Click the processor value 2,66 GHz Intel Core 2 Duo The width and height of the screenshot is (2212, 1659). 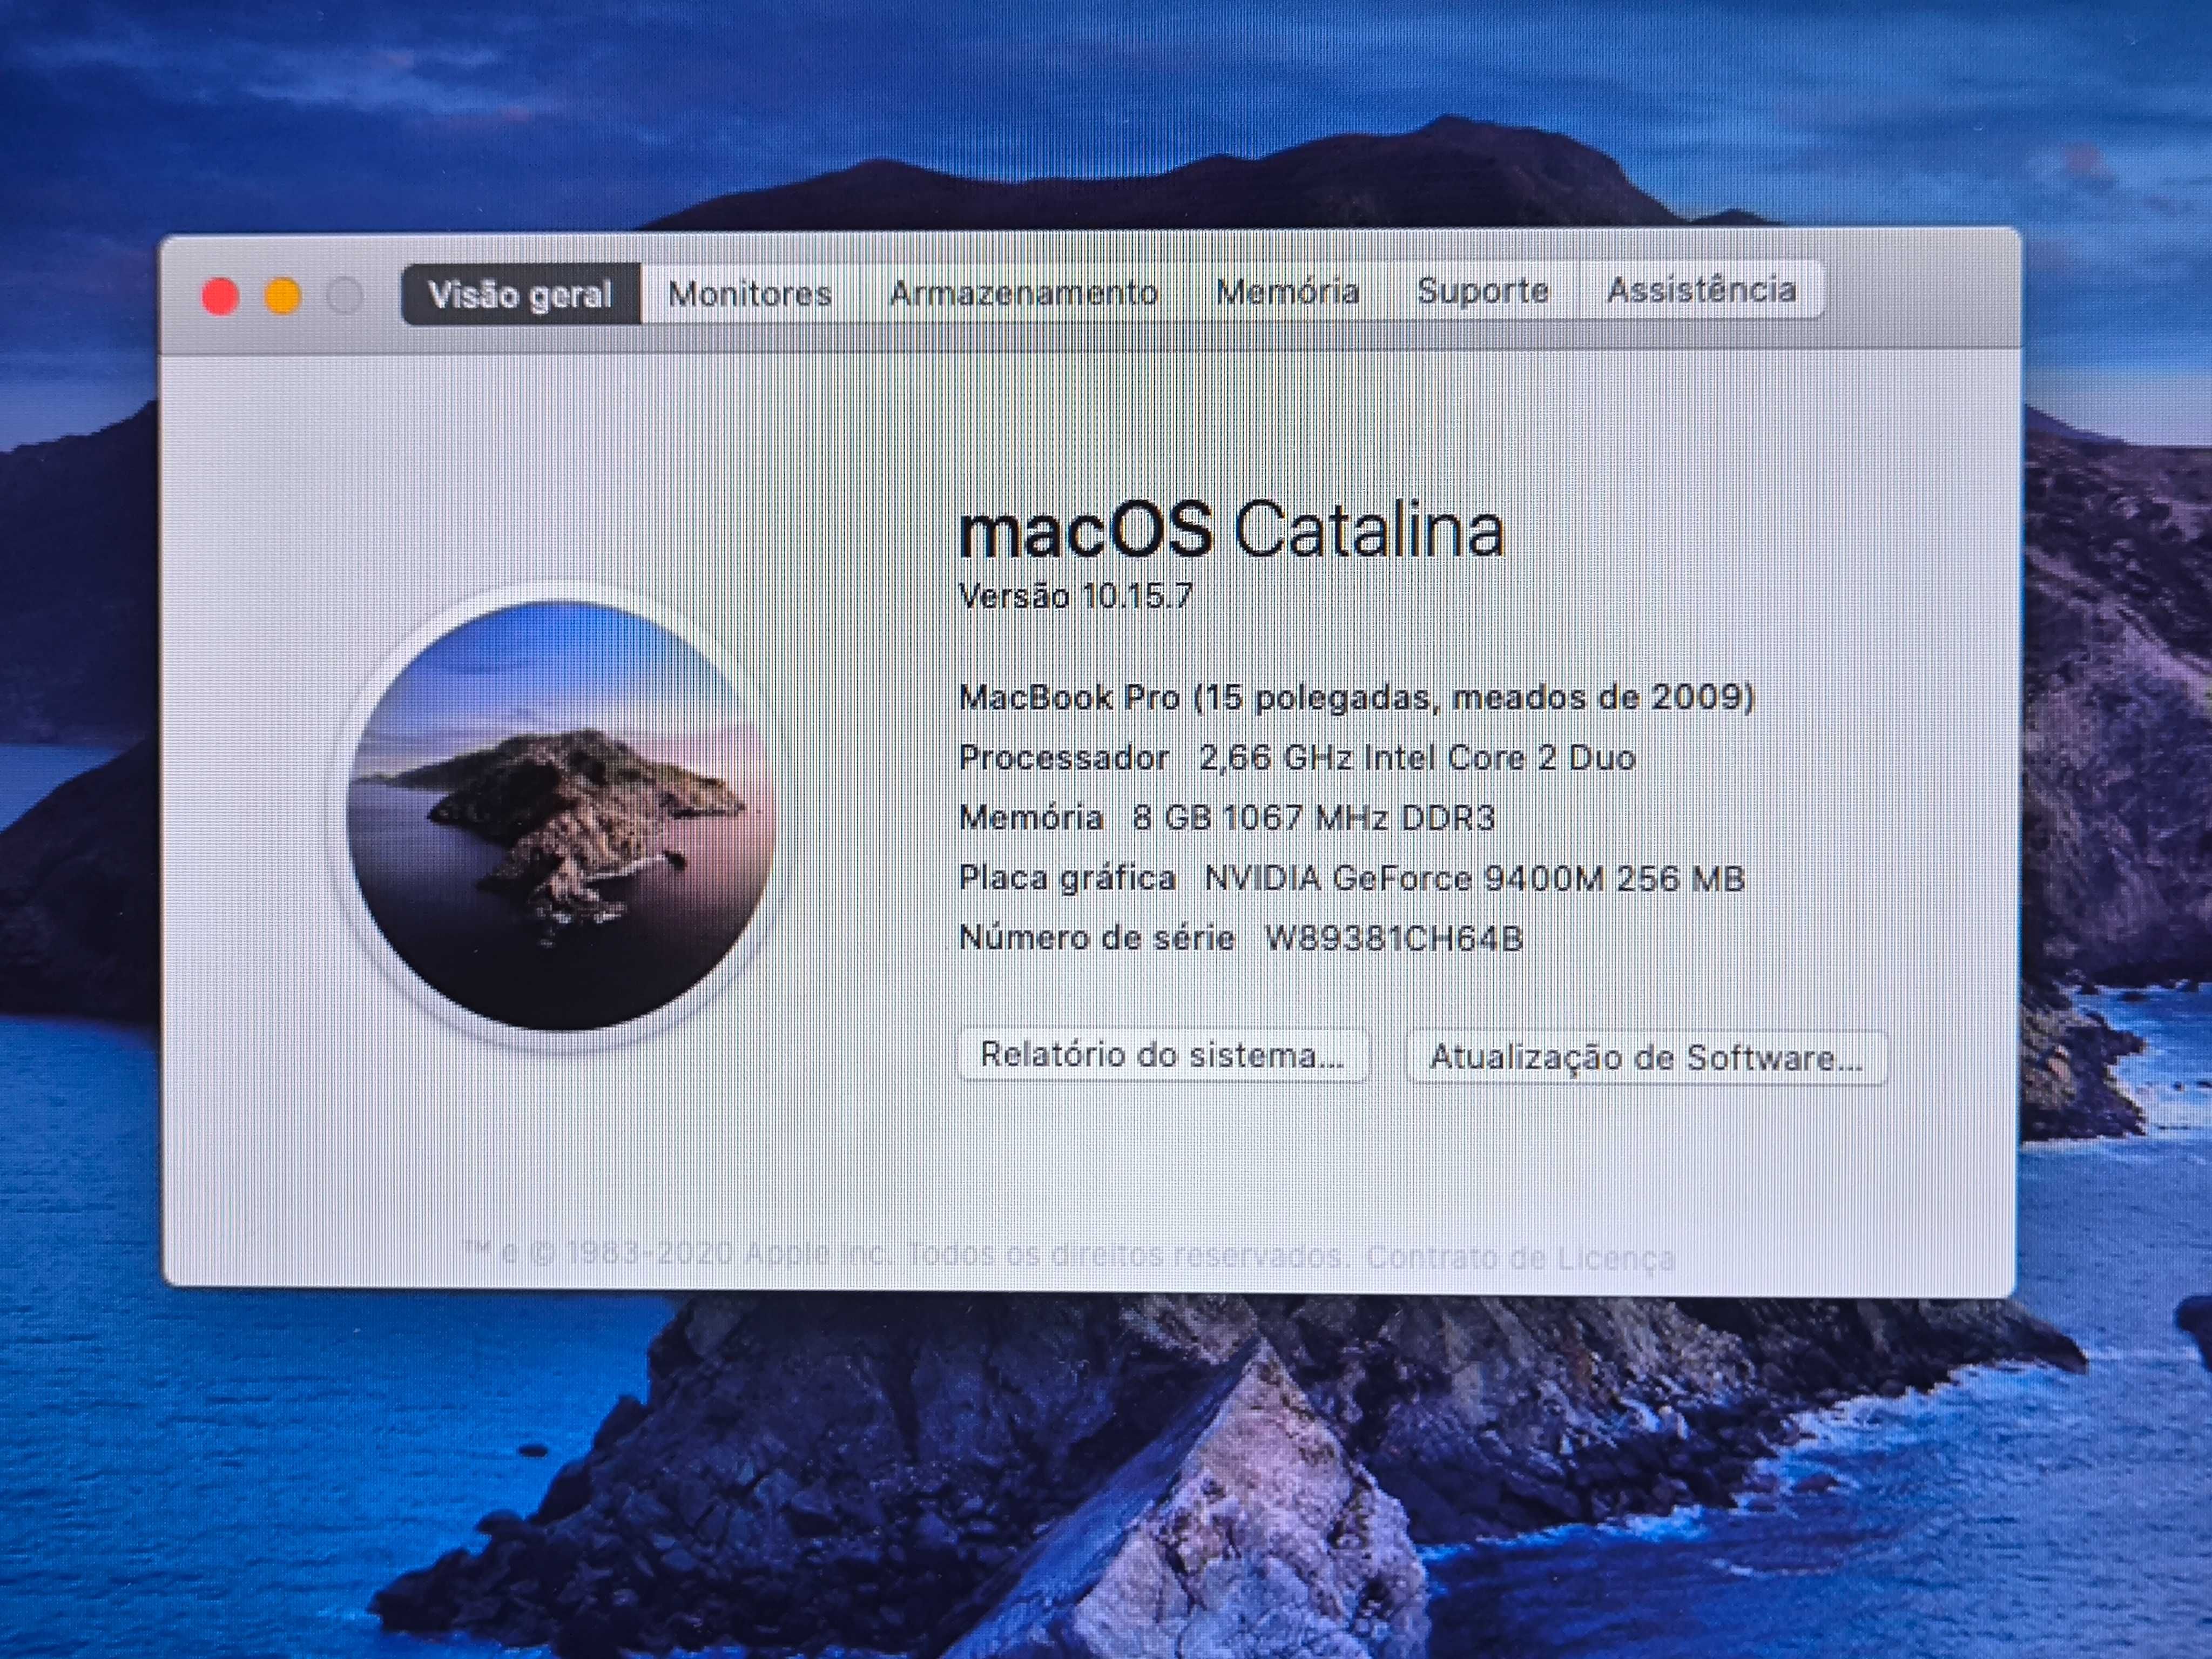click(1417, 758)
